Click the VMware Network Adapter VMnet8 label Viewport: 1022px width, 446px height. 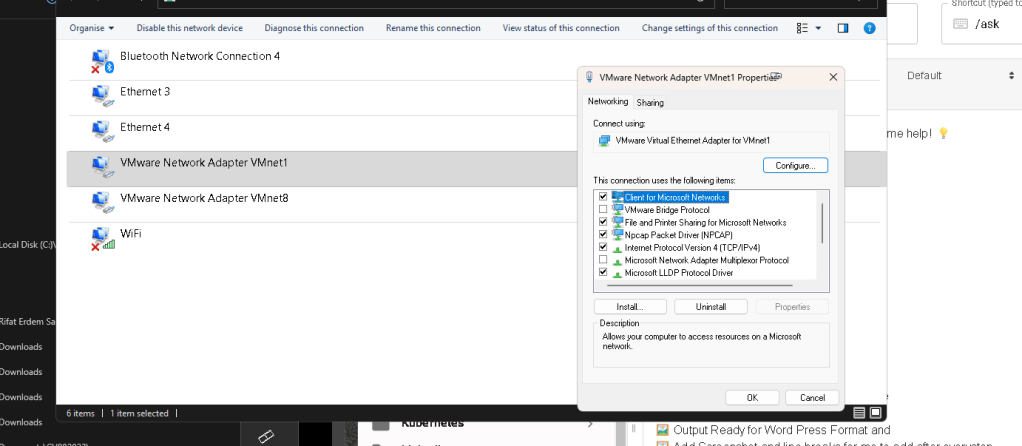(x=204, y=198)
